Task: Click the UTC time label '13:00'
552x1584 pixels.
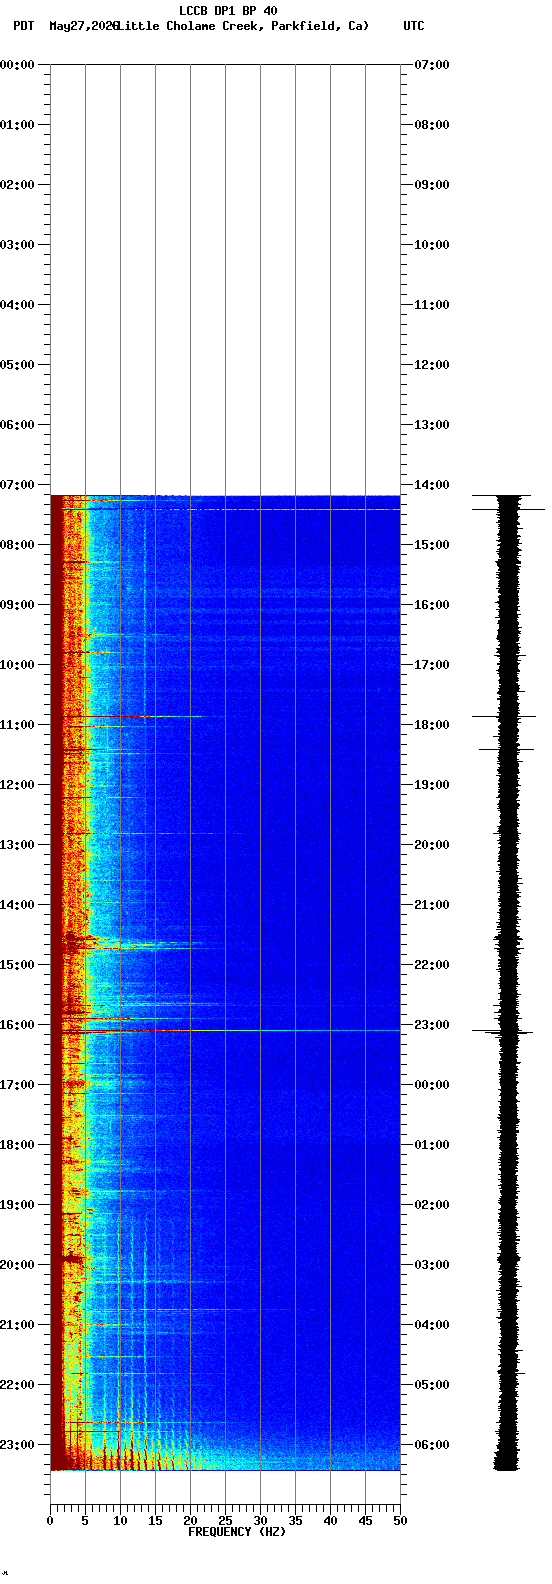Action: pos(432,425)
